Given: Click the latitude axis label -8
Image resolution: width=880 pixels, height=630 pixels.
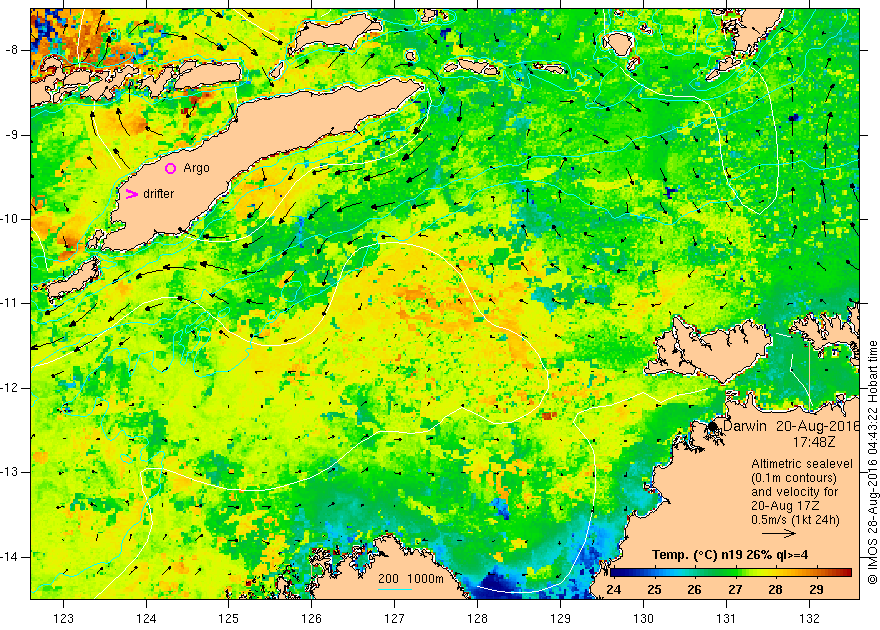Looking at the screenshot, I should (12, 50).
